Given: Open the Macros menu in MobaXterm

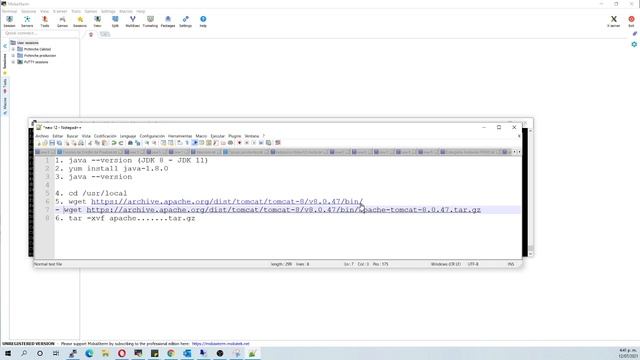Looking at the screenshot, I should (126, 11).
